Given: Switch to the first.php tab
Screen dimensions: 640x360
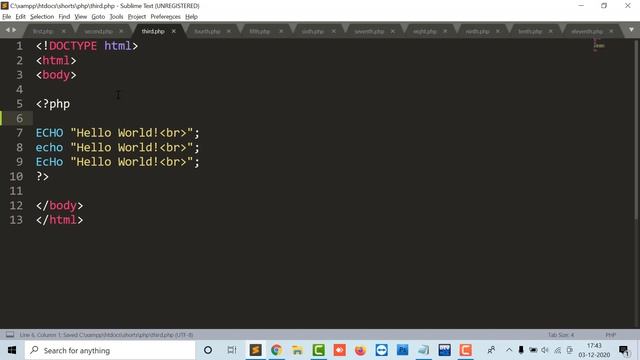Looking at the screenshot, I should 43,31.
